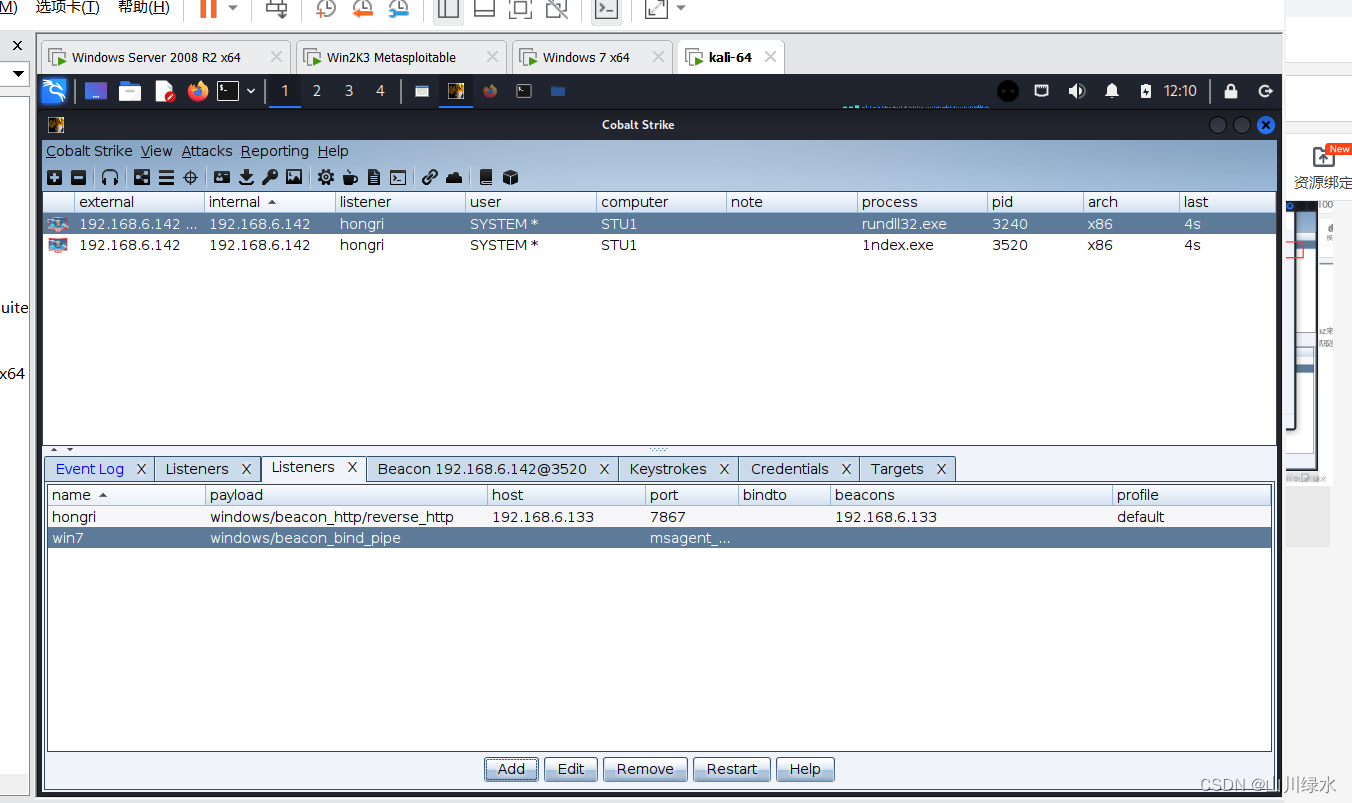Switch to pivot graph view icon
The height and width of the screenshot is (803, 1352).
pos(142,177)
